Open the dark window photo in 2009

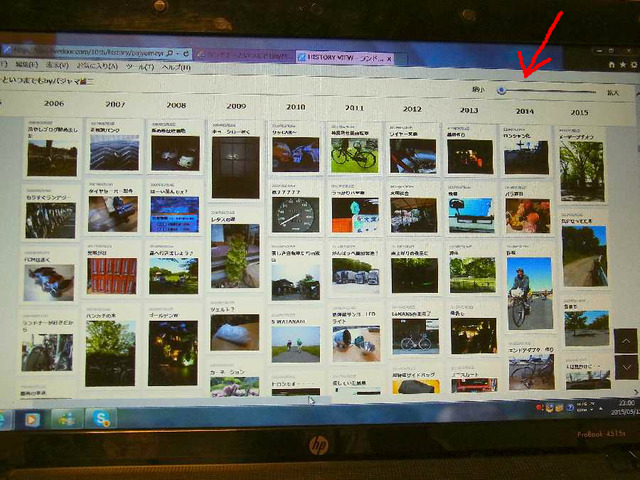236,167
